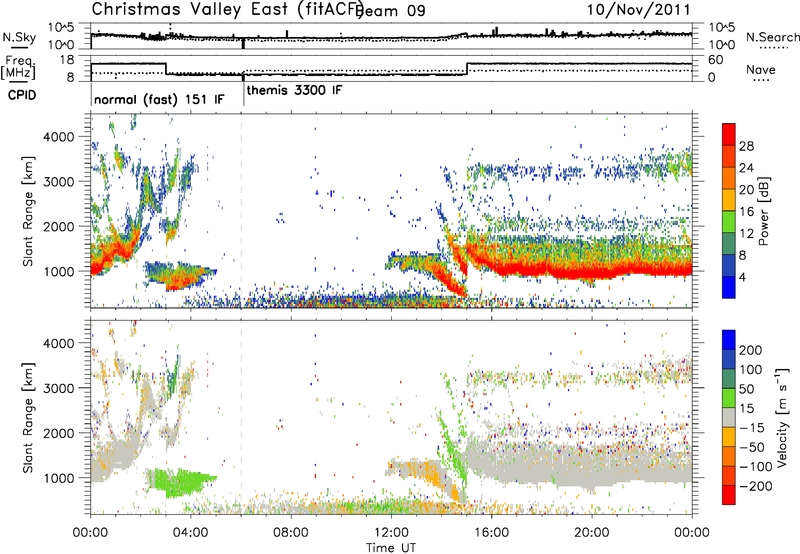
Task: Click the 'Beam 09' label
Action: pyautogui.click(x=392, y=11)
